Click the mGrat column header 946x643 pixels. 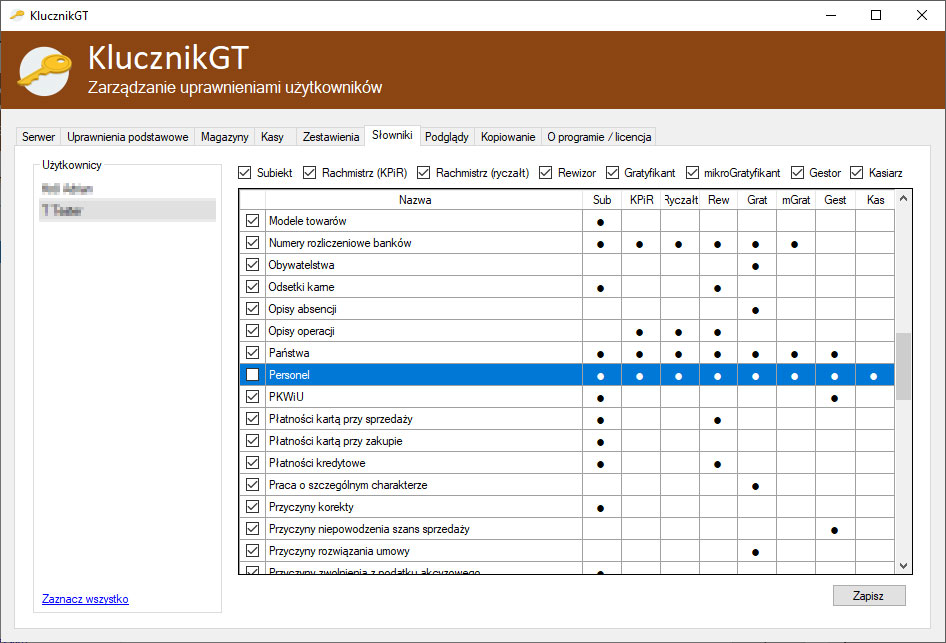coord(796,200)
